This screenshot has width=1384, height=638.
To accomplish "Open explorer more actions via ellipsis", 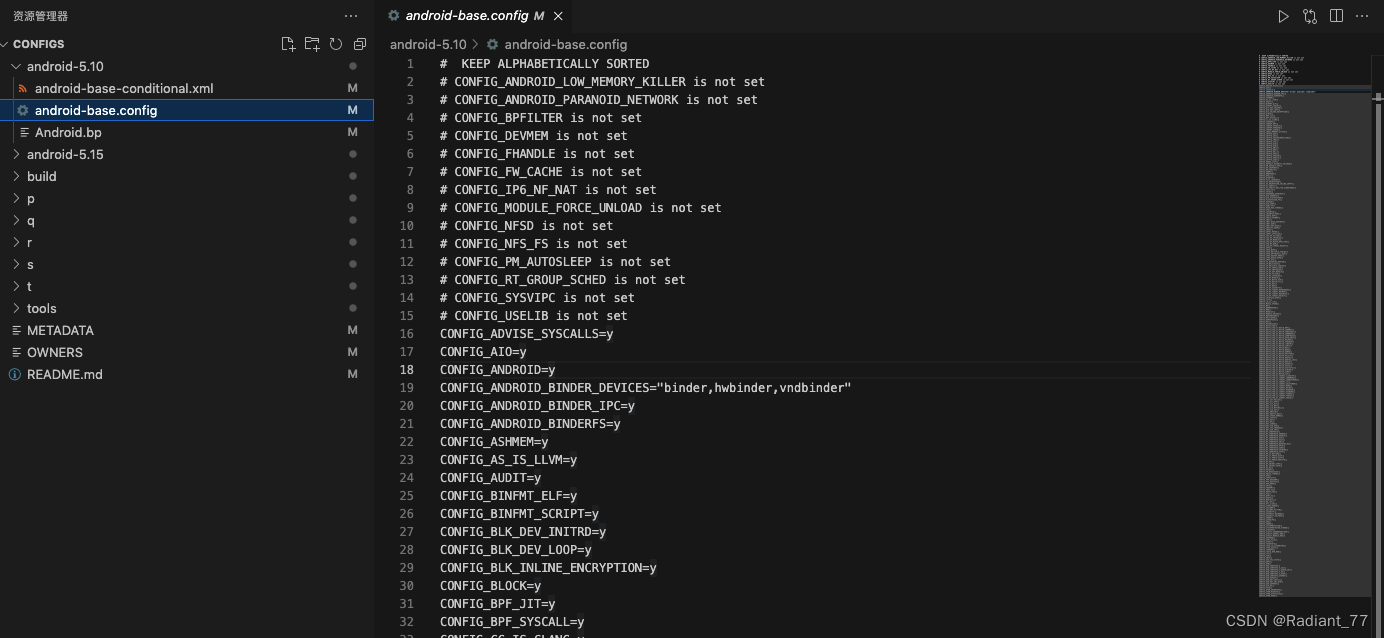I will coord(351,16).
